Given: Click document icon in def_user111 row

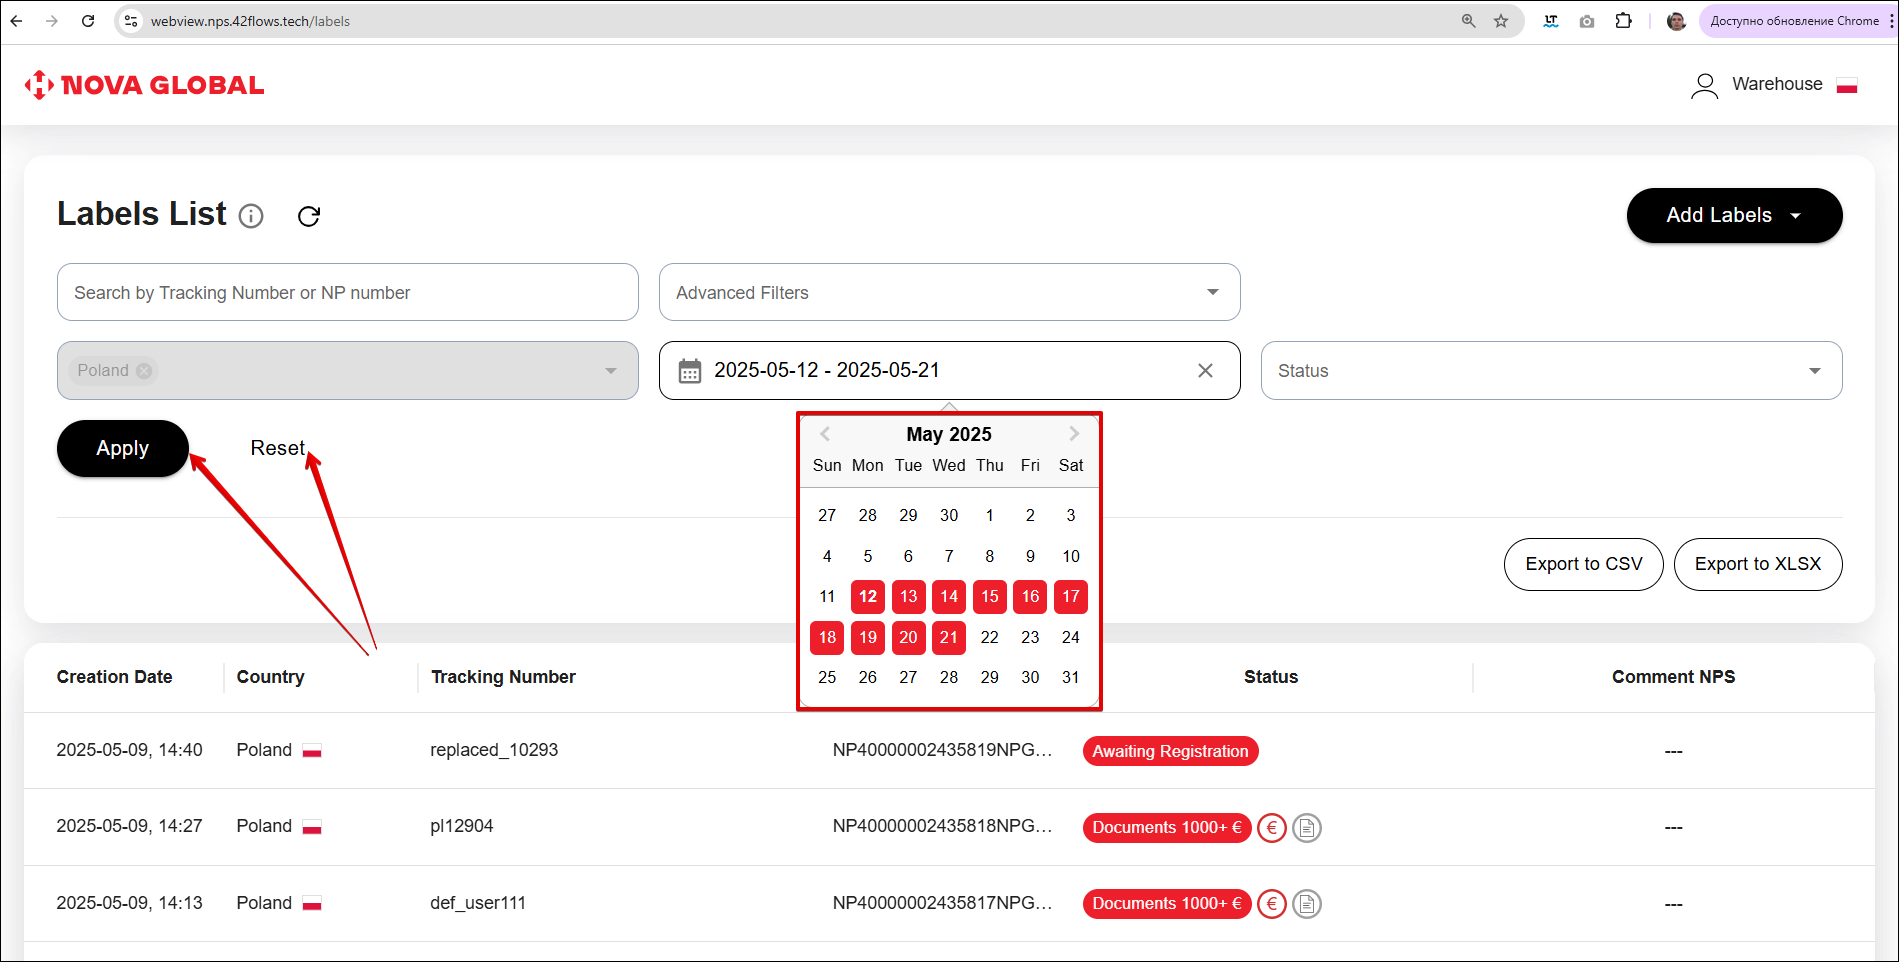Looking at the screenshot, I should point(1306,904).
